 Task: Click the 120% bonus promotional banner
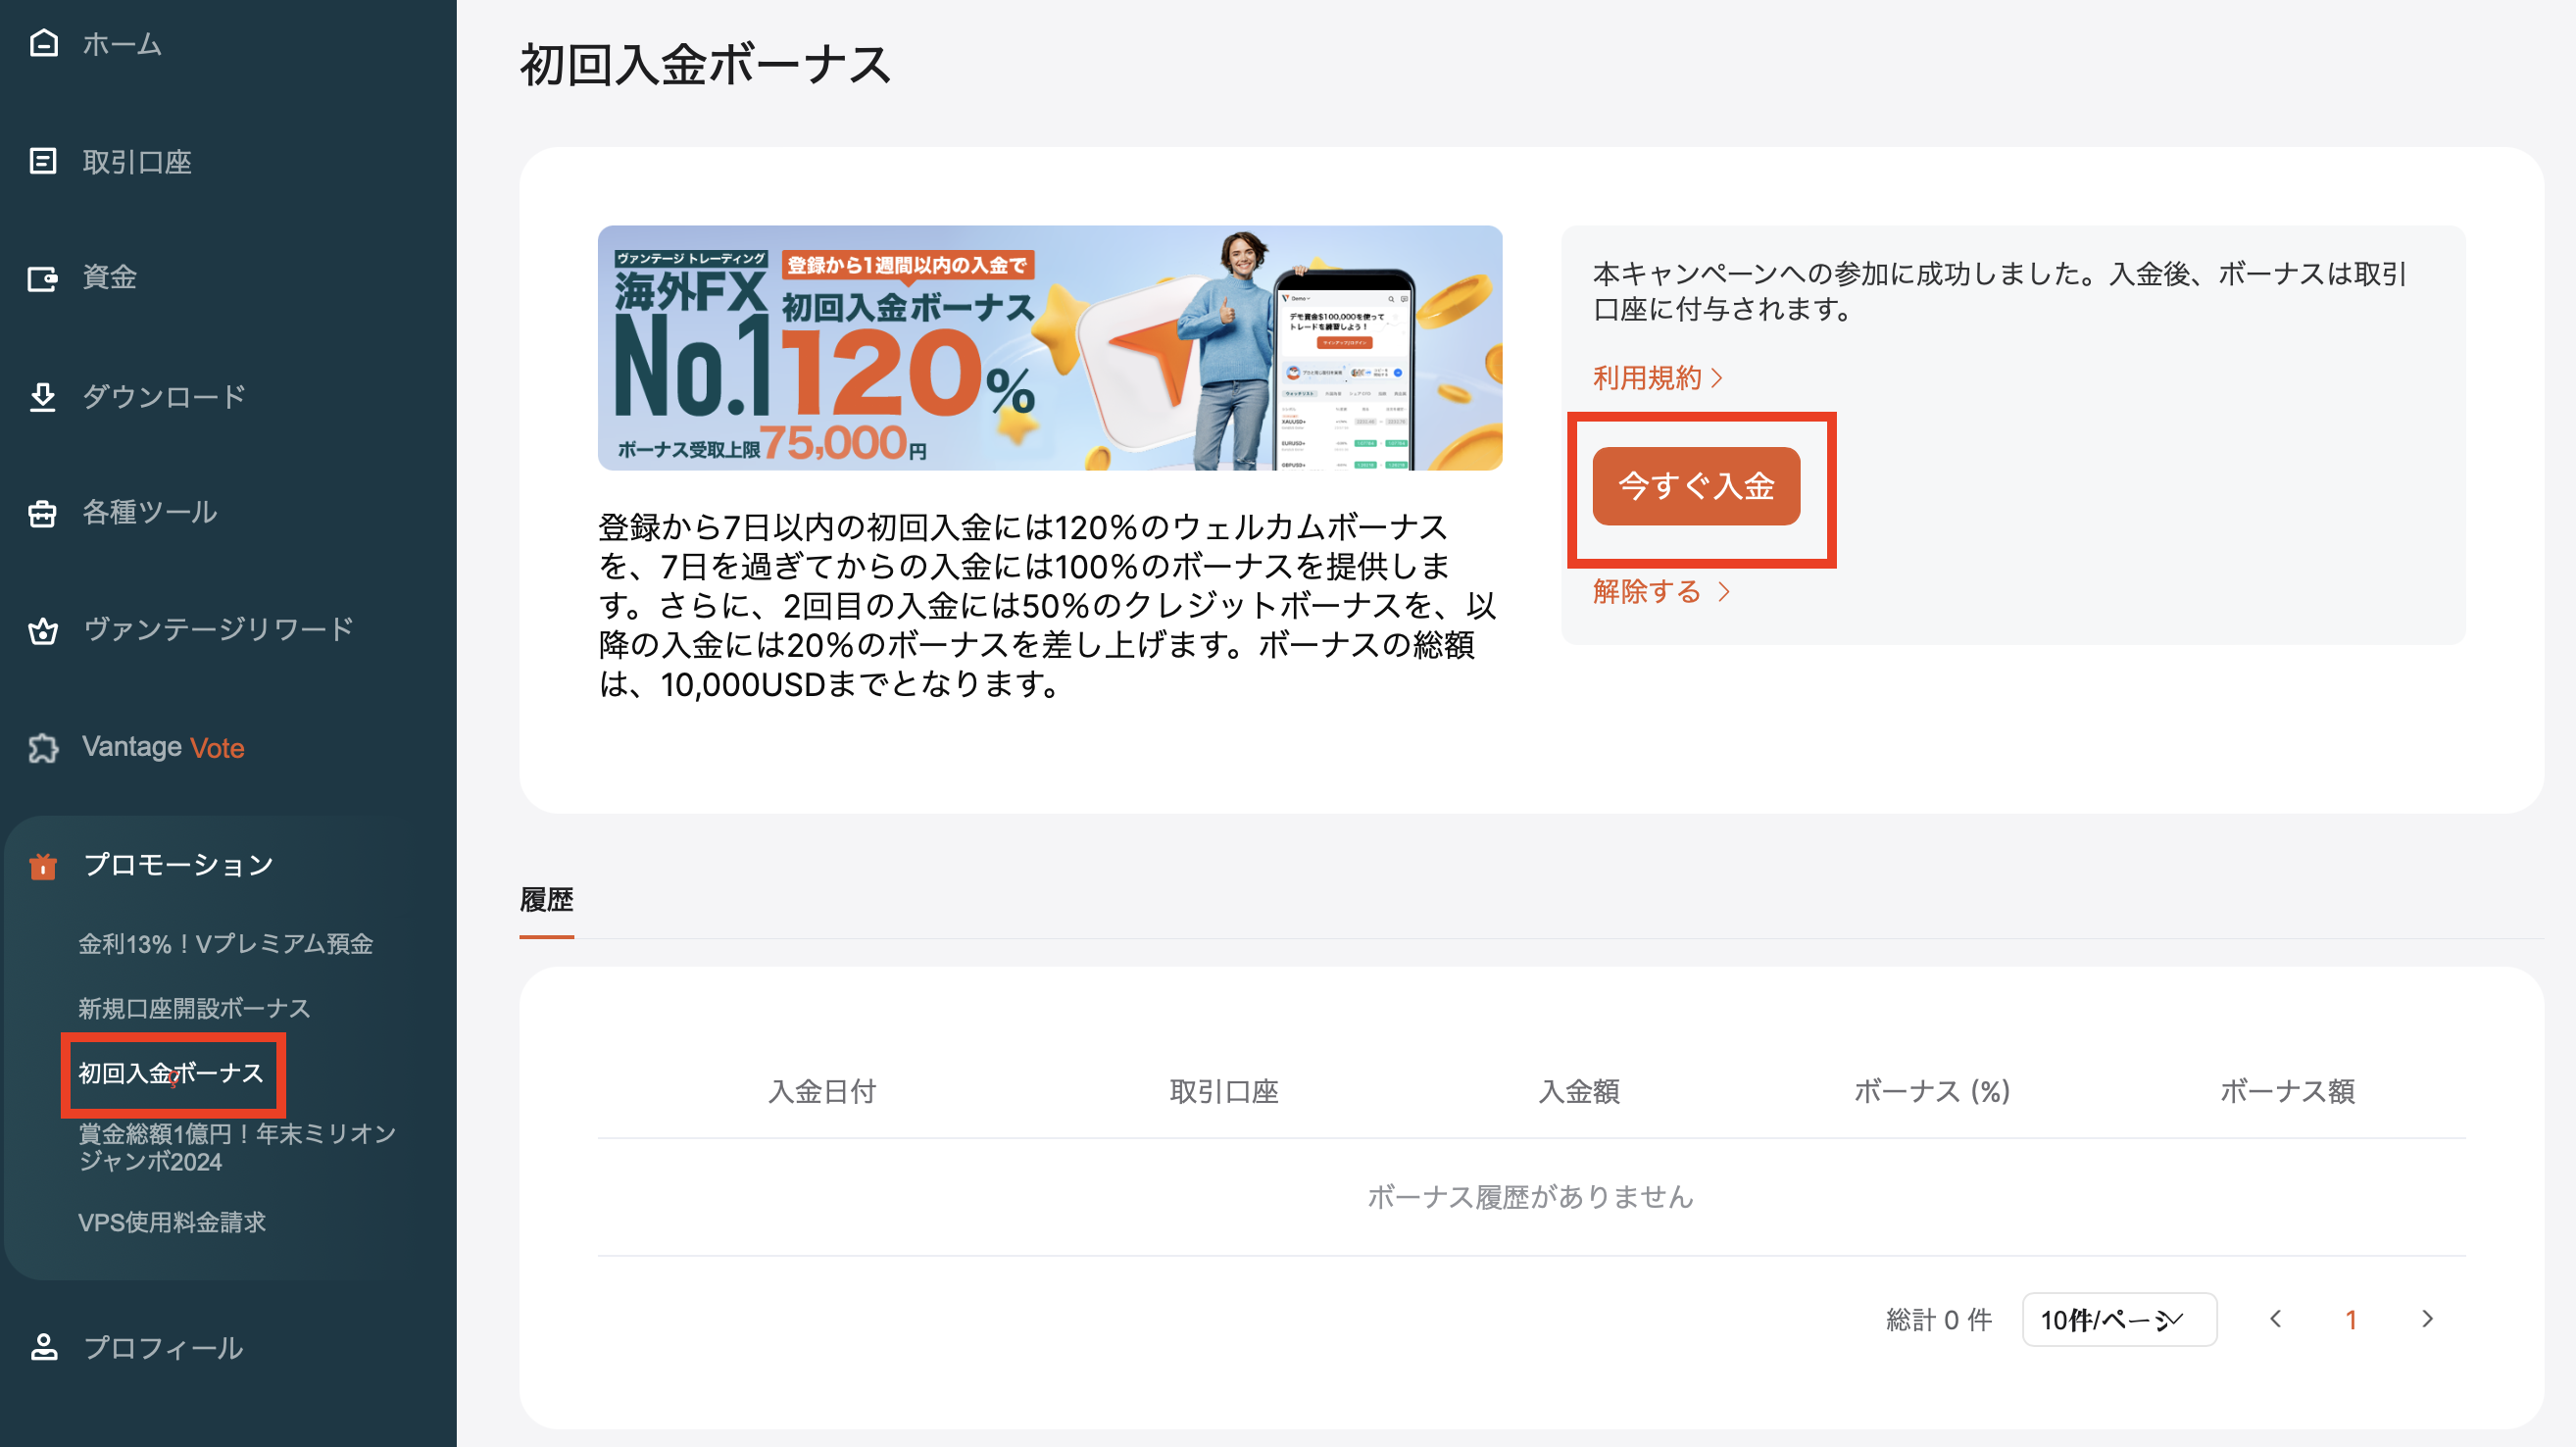1050,348
